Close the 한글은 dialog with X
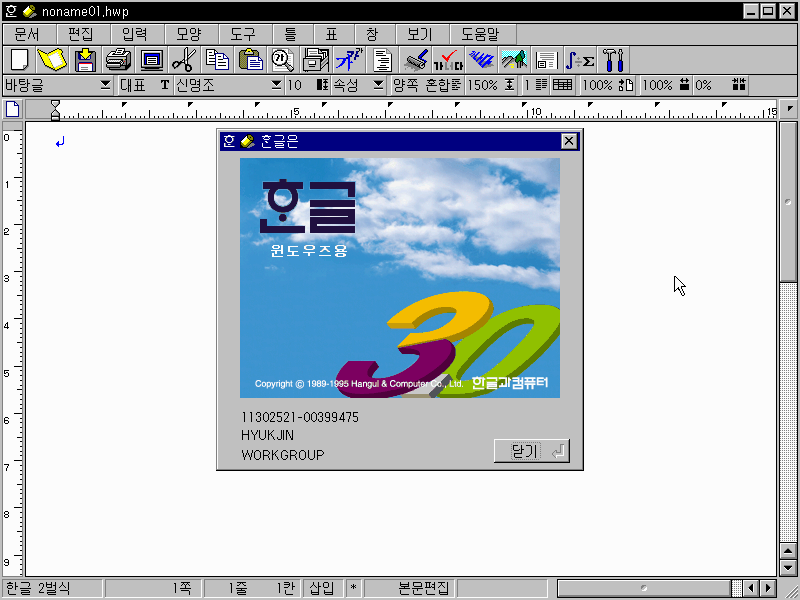This screenshot has width=800, height=600. 569,141
